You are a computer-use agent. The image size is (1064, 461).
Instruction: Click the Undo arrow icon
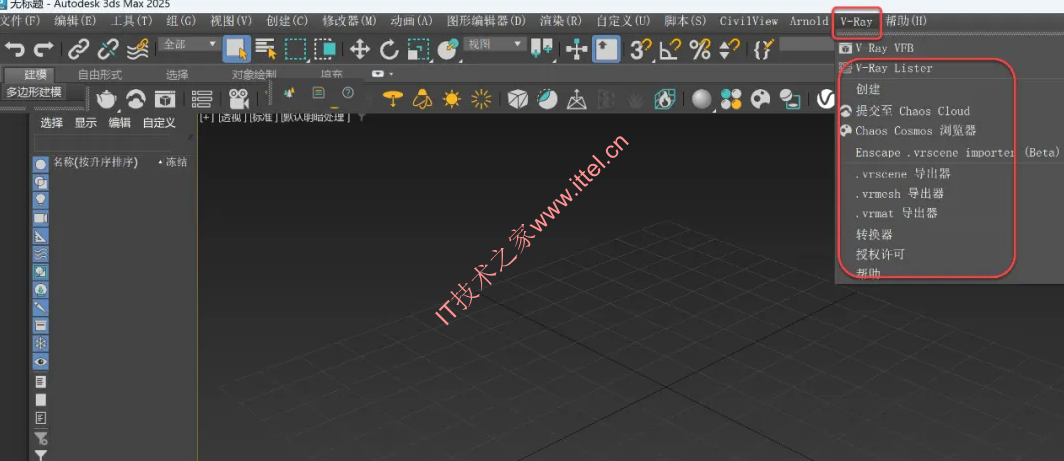tap(14, 49)
